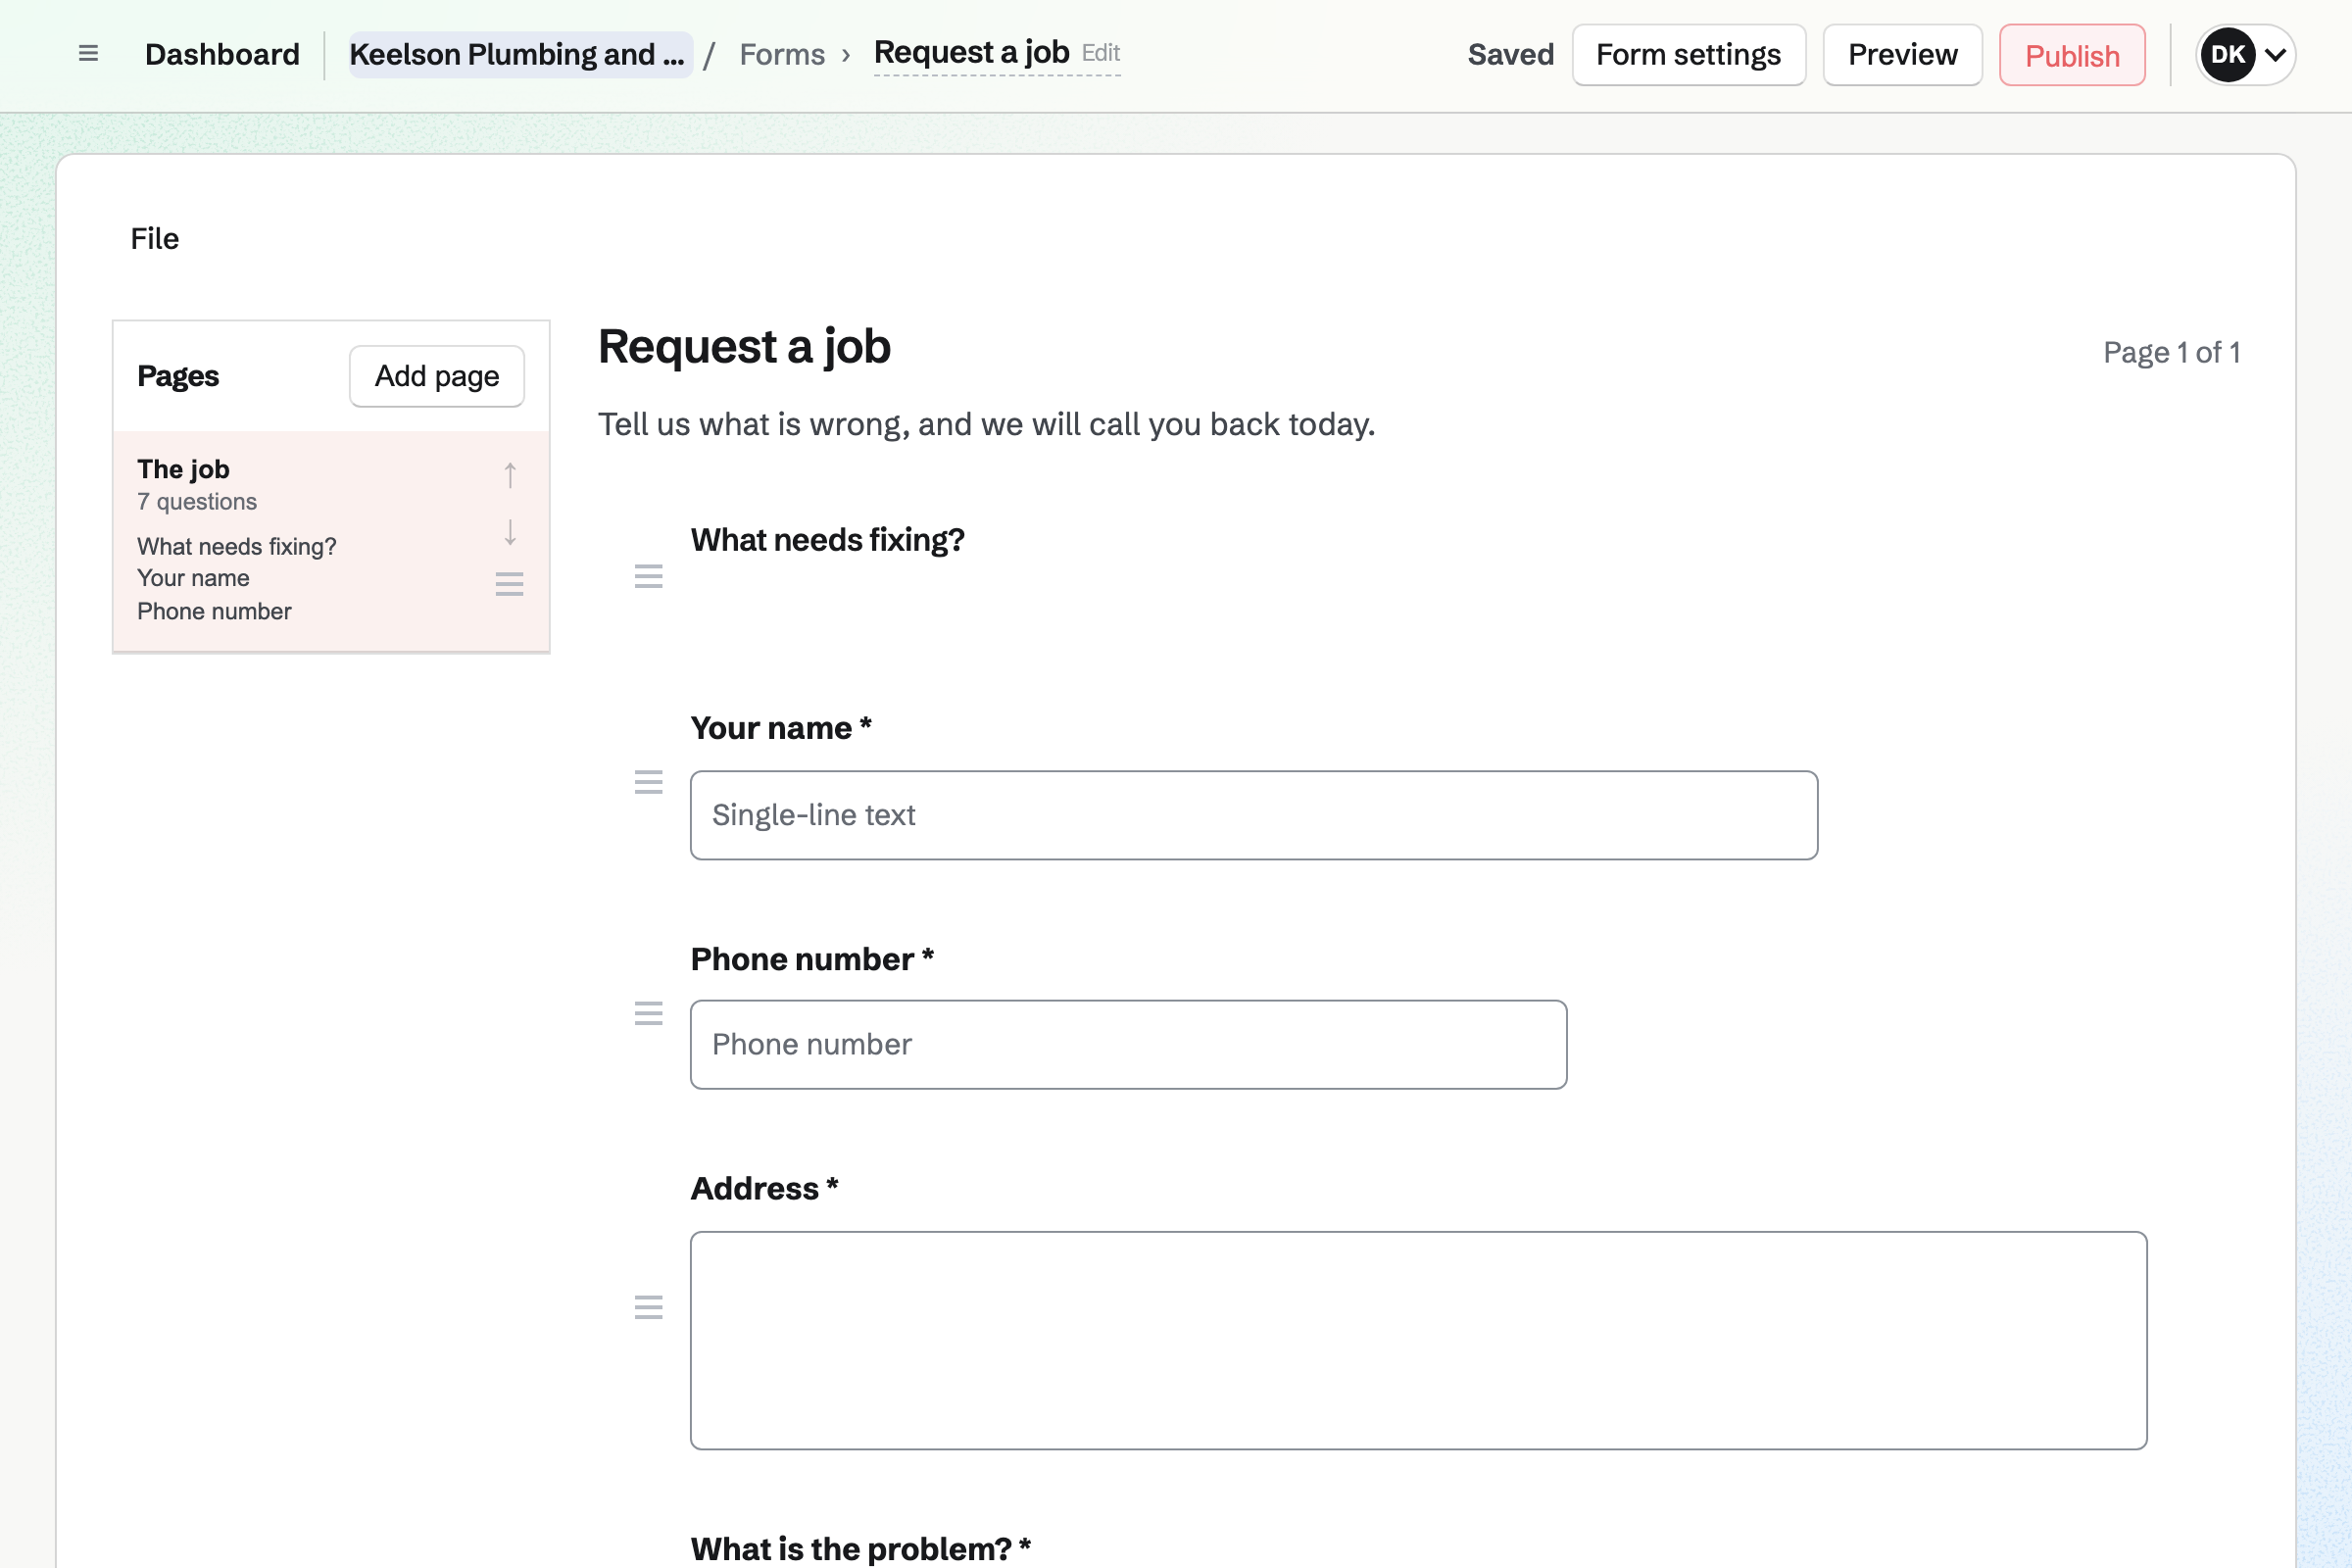Click the Phone number input field

[1128, 1044]
